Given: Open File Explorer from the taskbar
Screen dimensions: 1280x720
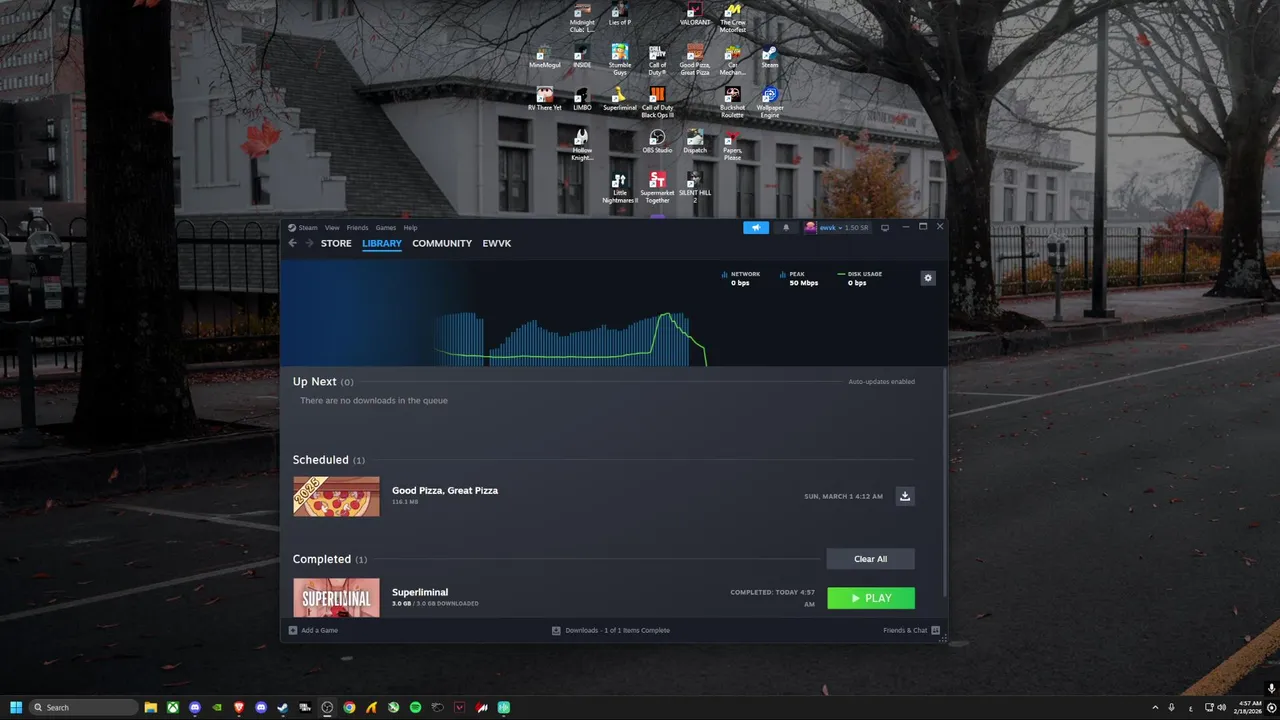Looking at the screenshot, I should click(x=151, y=707).
